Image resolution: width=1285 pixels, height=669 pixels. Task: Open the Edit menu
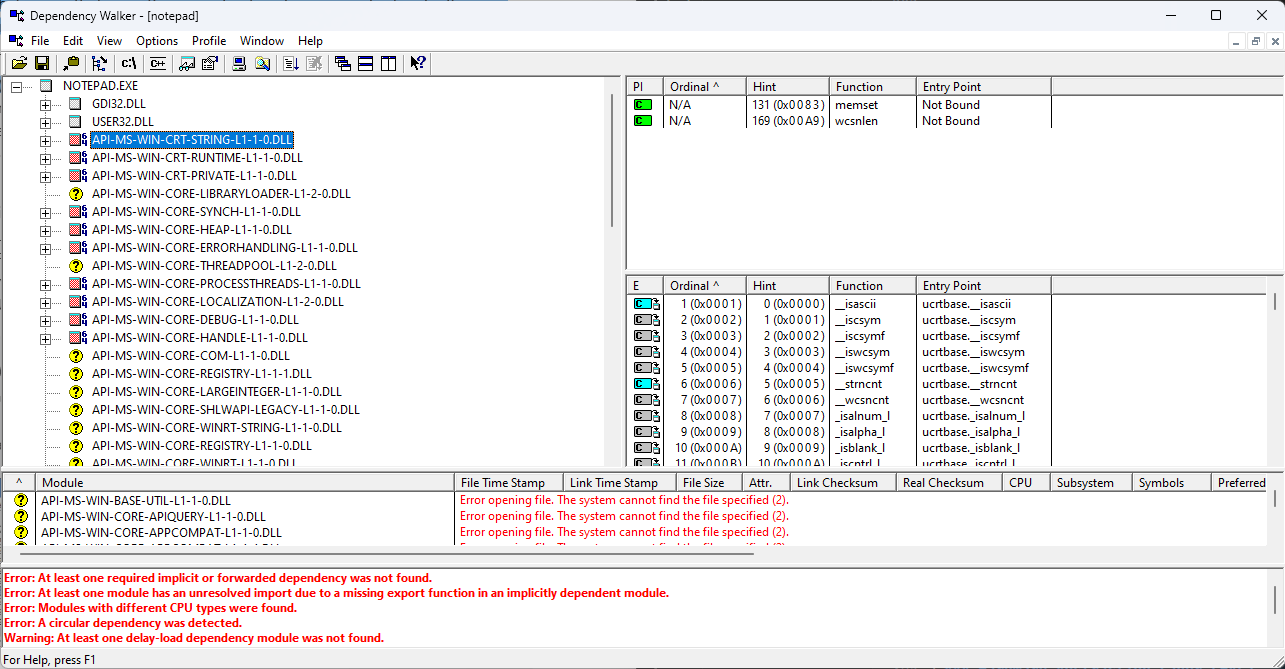pos(73,41)
